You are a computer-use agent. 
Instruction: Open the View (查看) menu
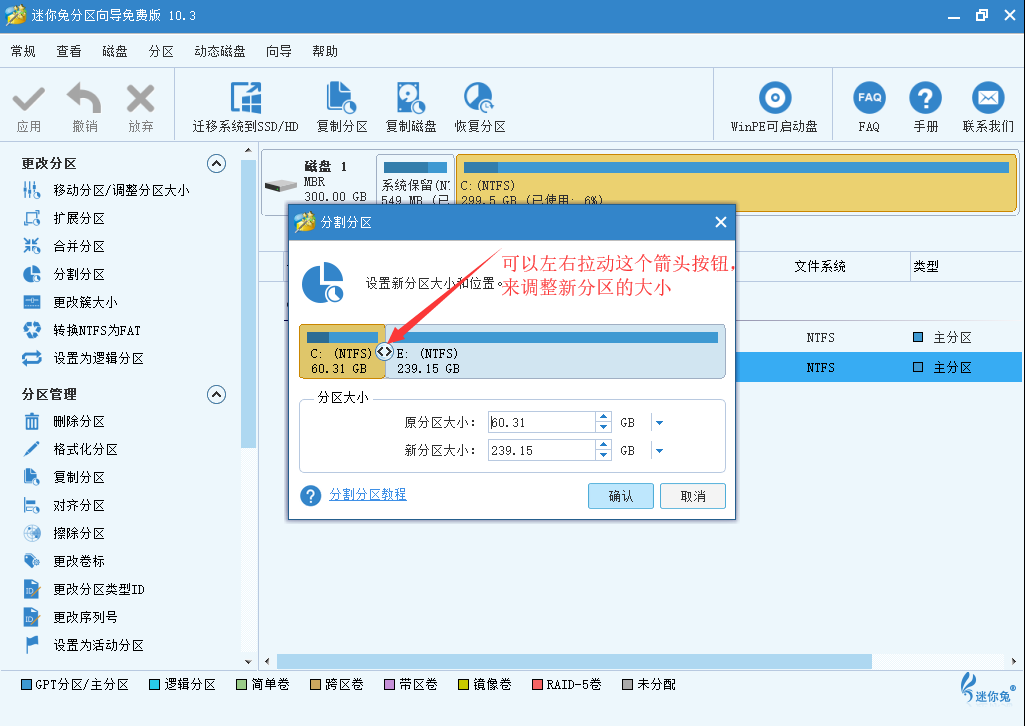click(69, 51)
